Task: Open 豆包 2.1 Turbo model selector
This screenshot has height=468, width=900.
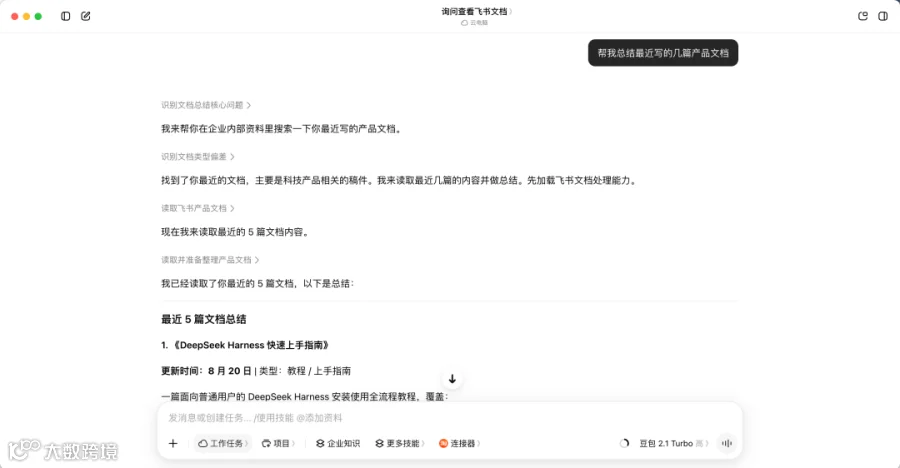Action: (674, 443)
